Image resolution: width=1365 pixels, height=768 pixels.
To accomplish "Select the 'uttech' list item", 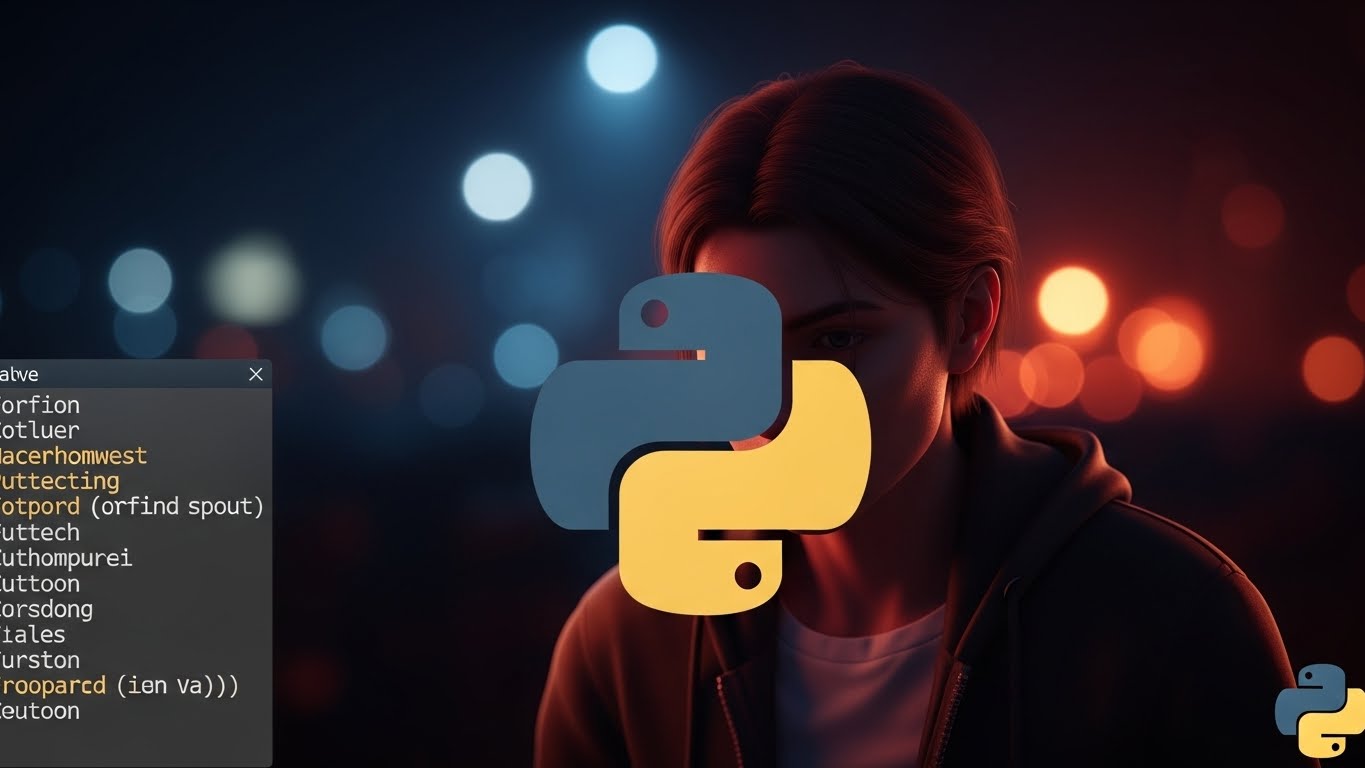I will pos(40,533).
